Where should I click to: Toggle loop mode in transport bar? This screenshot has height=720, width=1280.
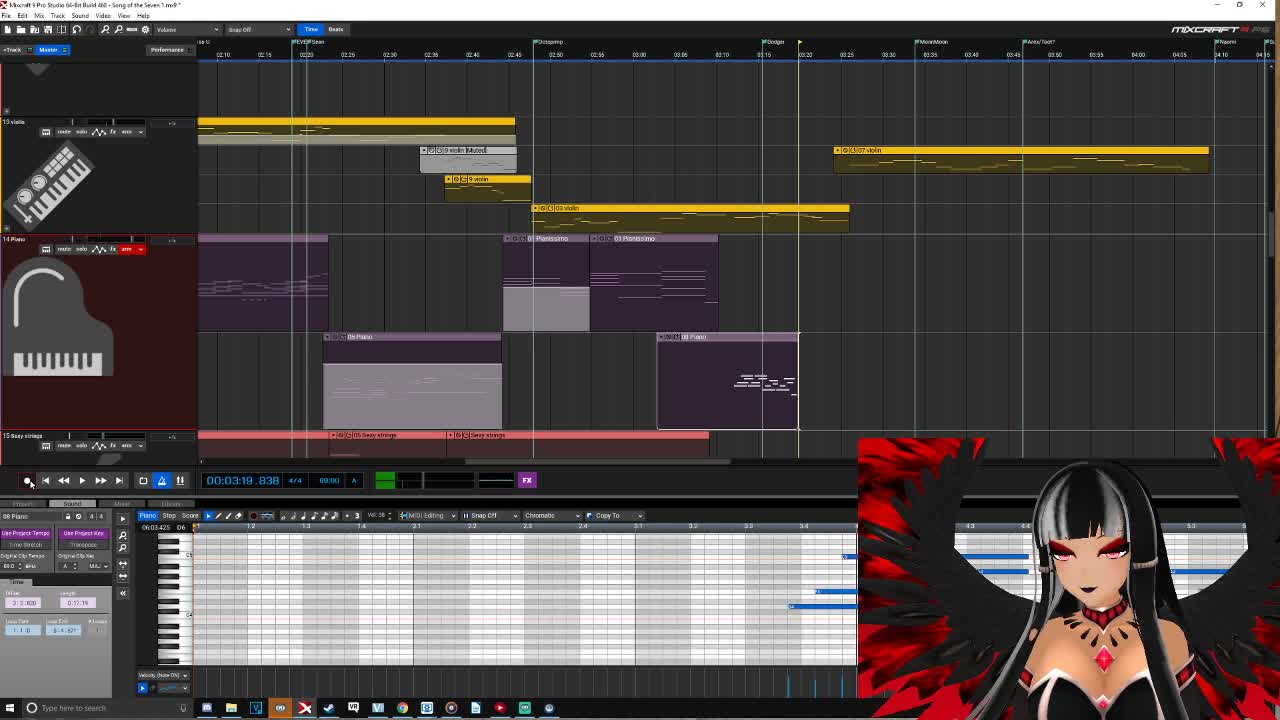click(143, 481)
